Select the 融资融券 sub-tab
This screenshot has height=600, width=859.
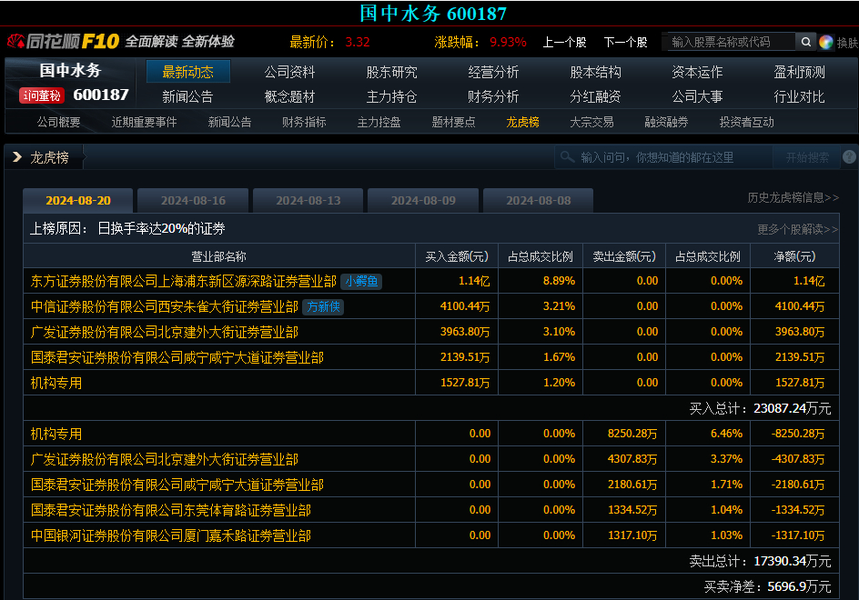pyautogui.click(x=666, y=122)
